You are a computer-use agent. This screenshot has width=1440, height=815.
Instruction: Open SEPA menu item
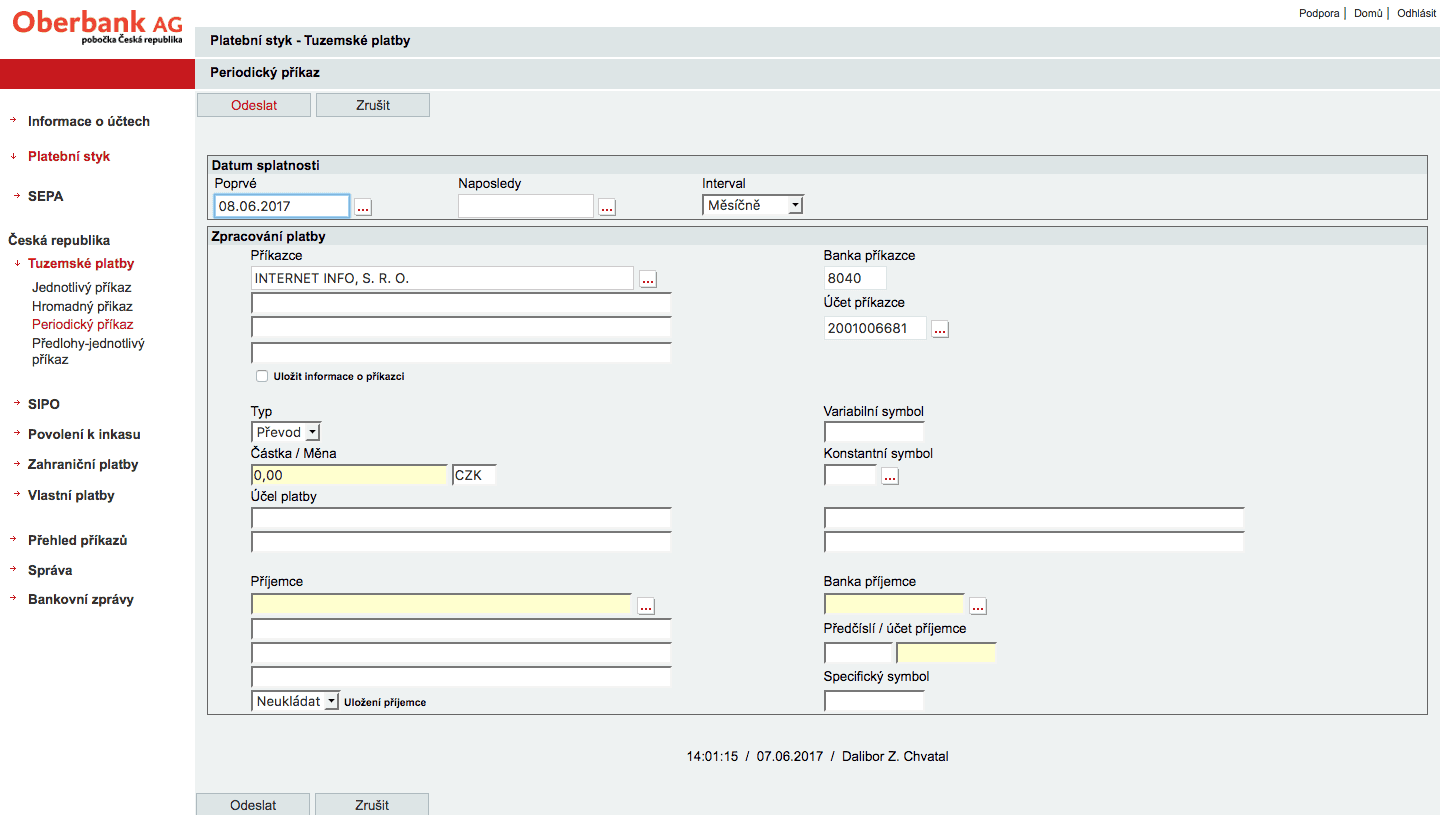click(46, 196)
